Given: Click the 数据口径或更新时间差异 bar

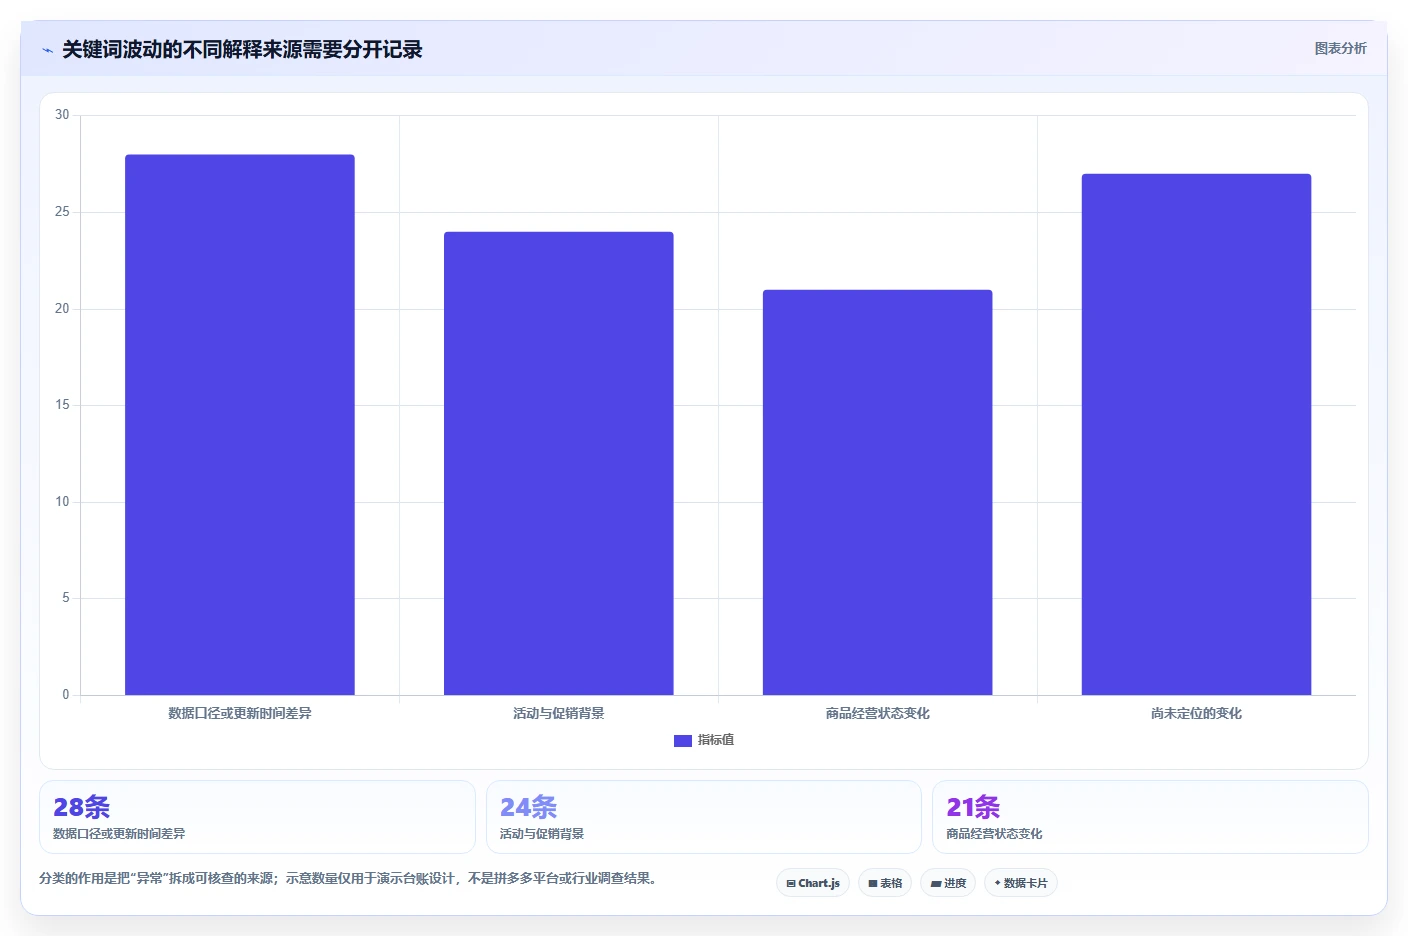Looking at the screenshot, I should tap(240, 425).
